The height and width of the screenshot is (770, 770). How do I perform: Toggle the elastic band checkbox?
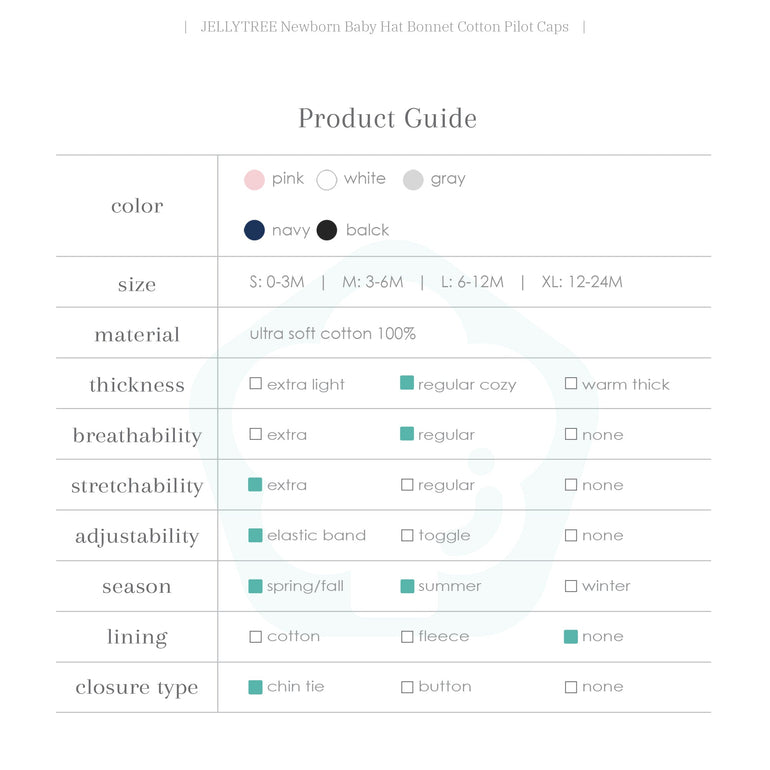[256, 536]
